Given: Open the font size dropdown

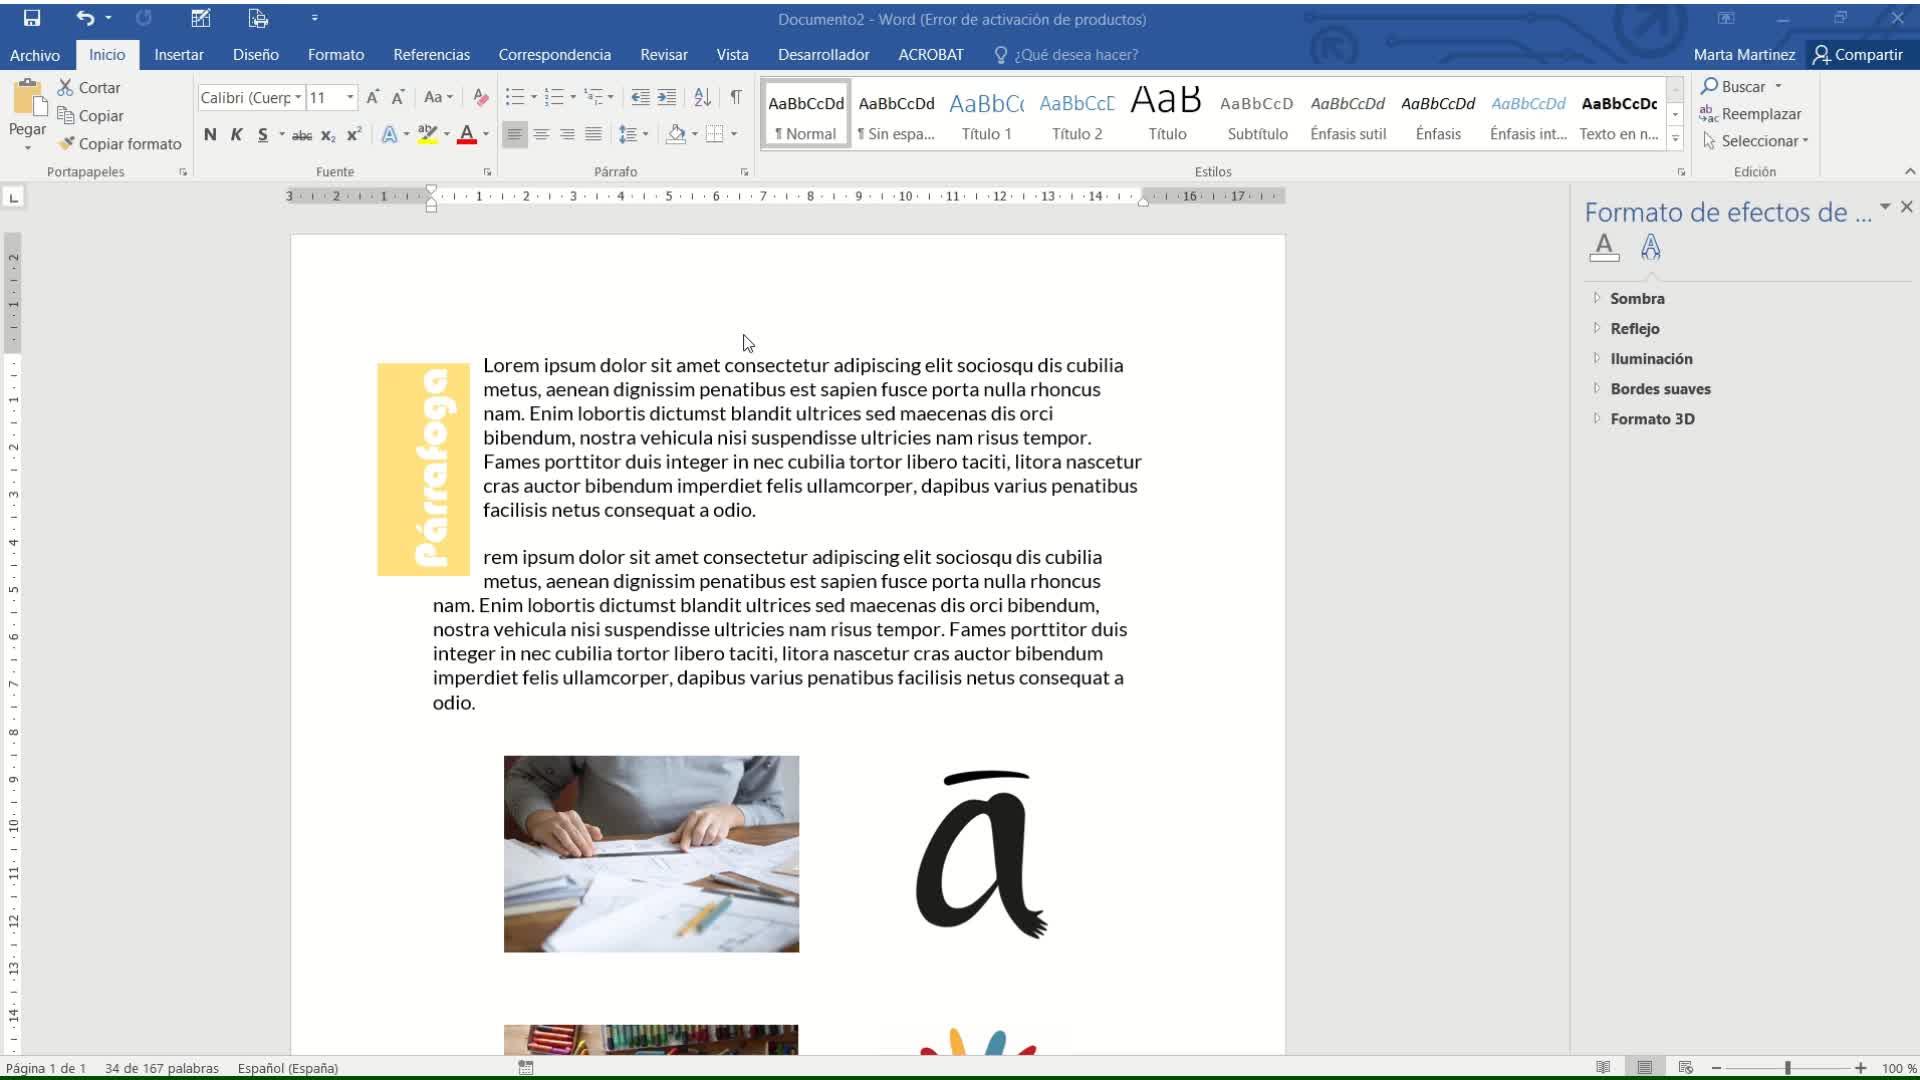Looking at the screenshot, I should point(350,97).
